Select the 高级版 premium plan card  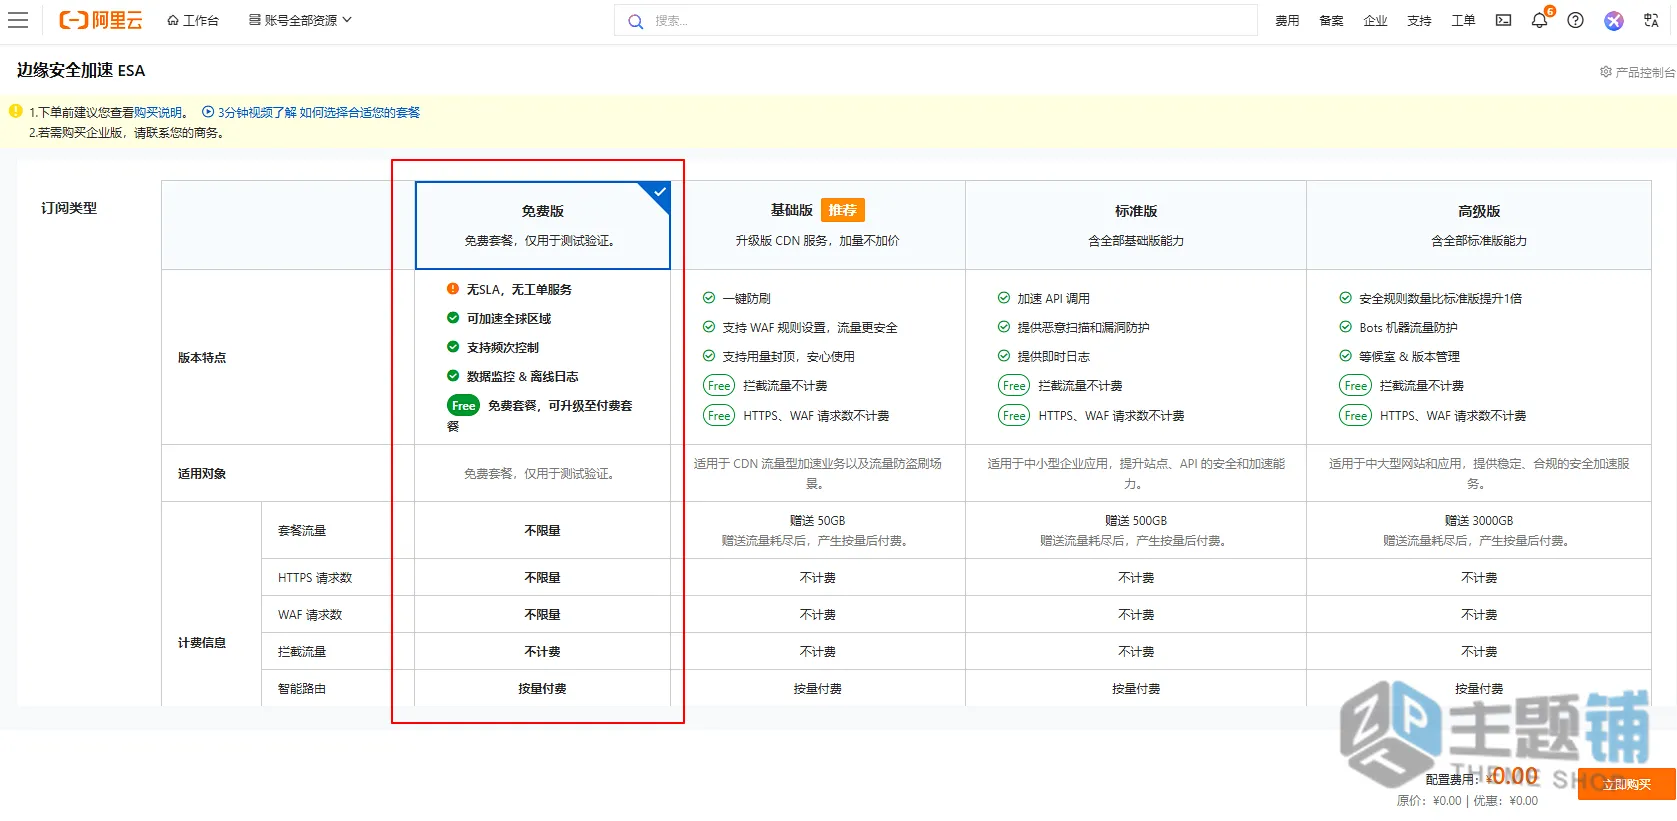[1479, 225]
